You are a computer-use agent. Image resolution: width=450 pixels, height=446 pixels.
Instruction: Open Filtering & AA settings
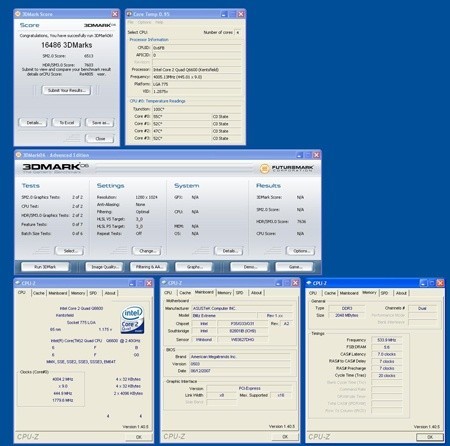[x=148, y=267]
